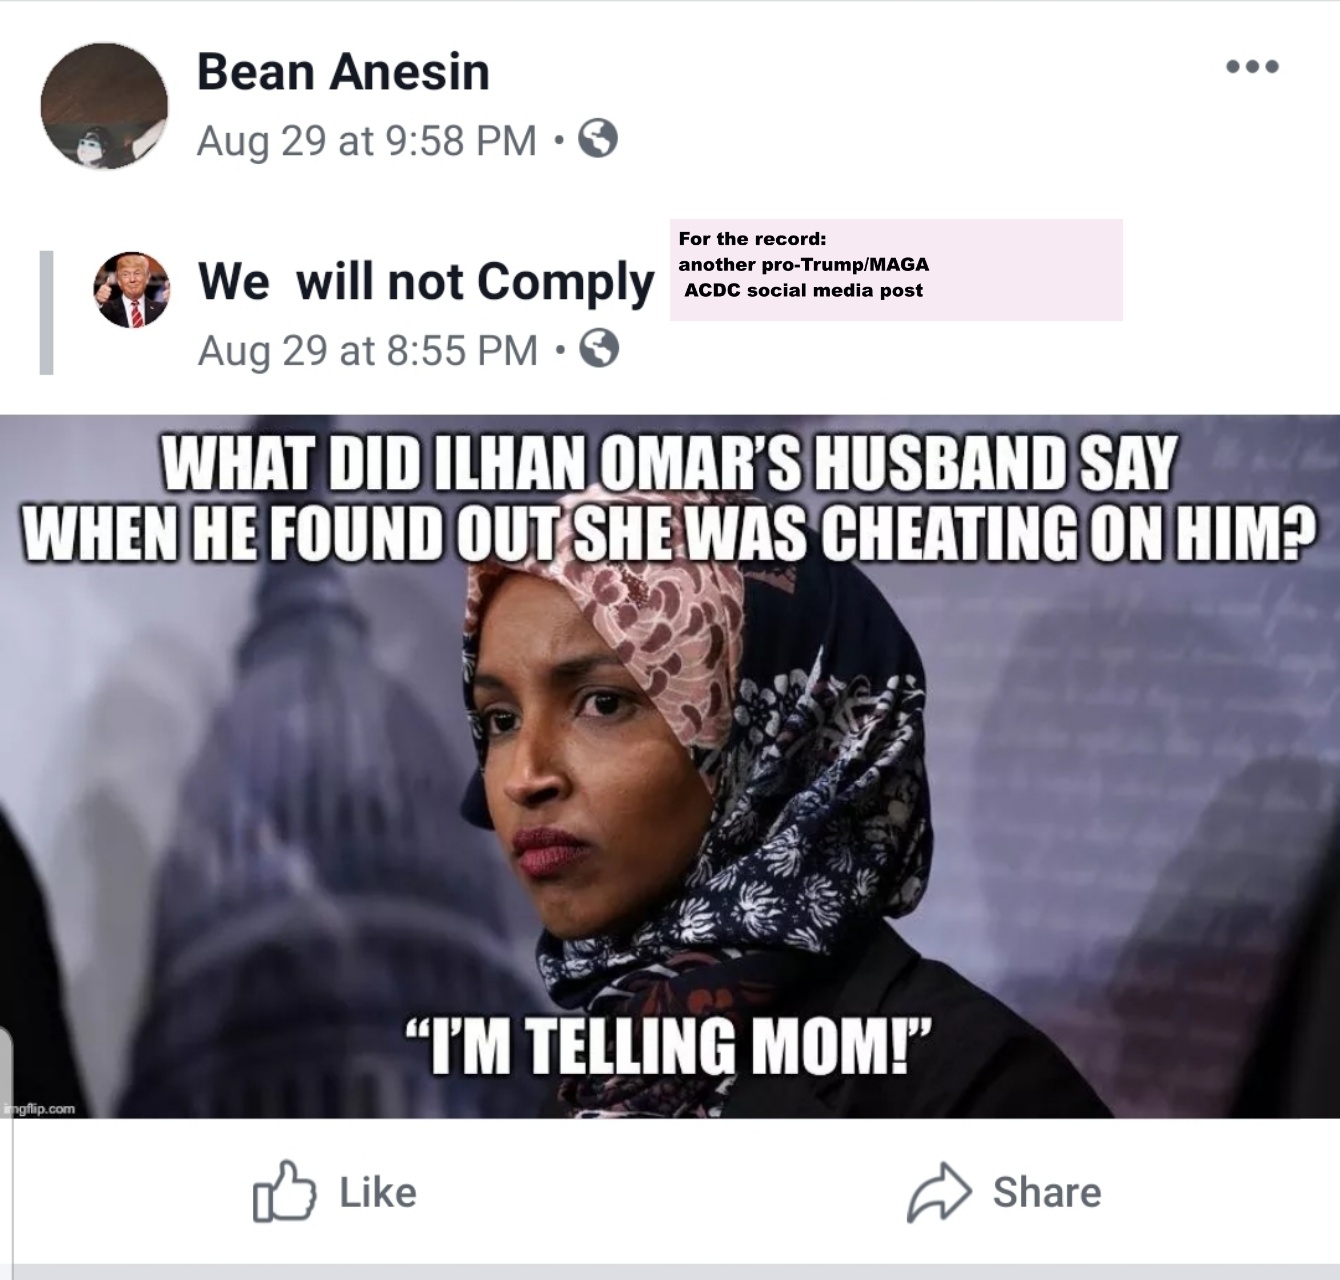Open Bean Anesin's profile picture
Viewport: 1340px width, 1280px height.
click(x=104, y=106)
